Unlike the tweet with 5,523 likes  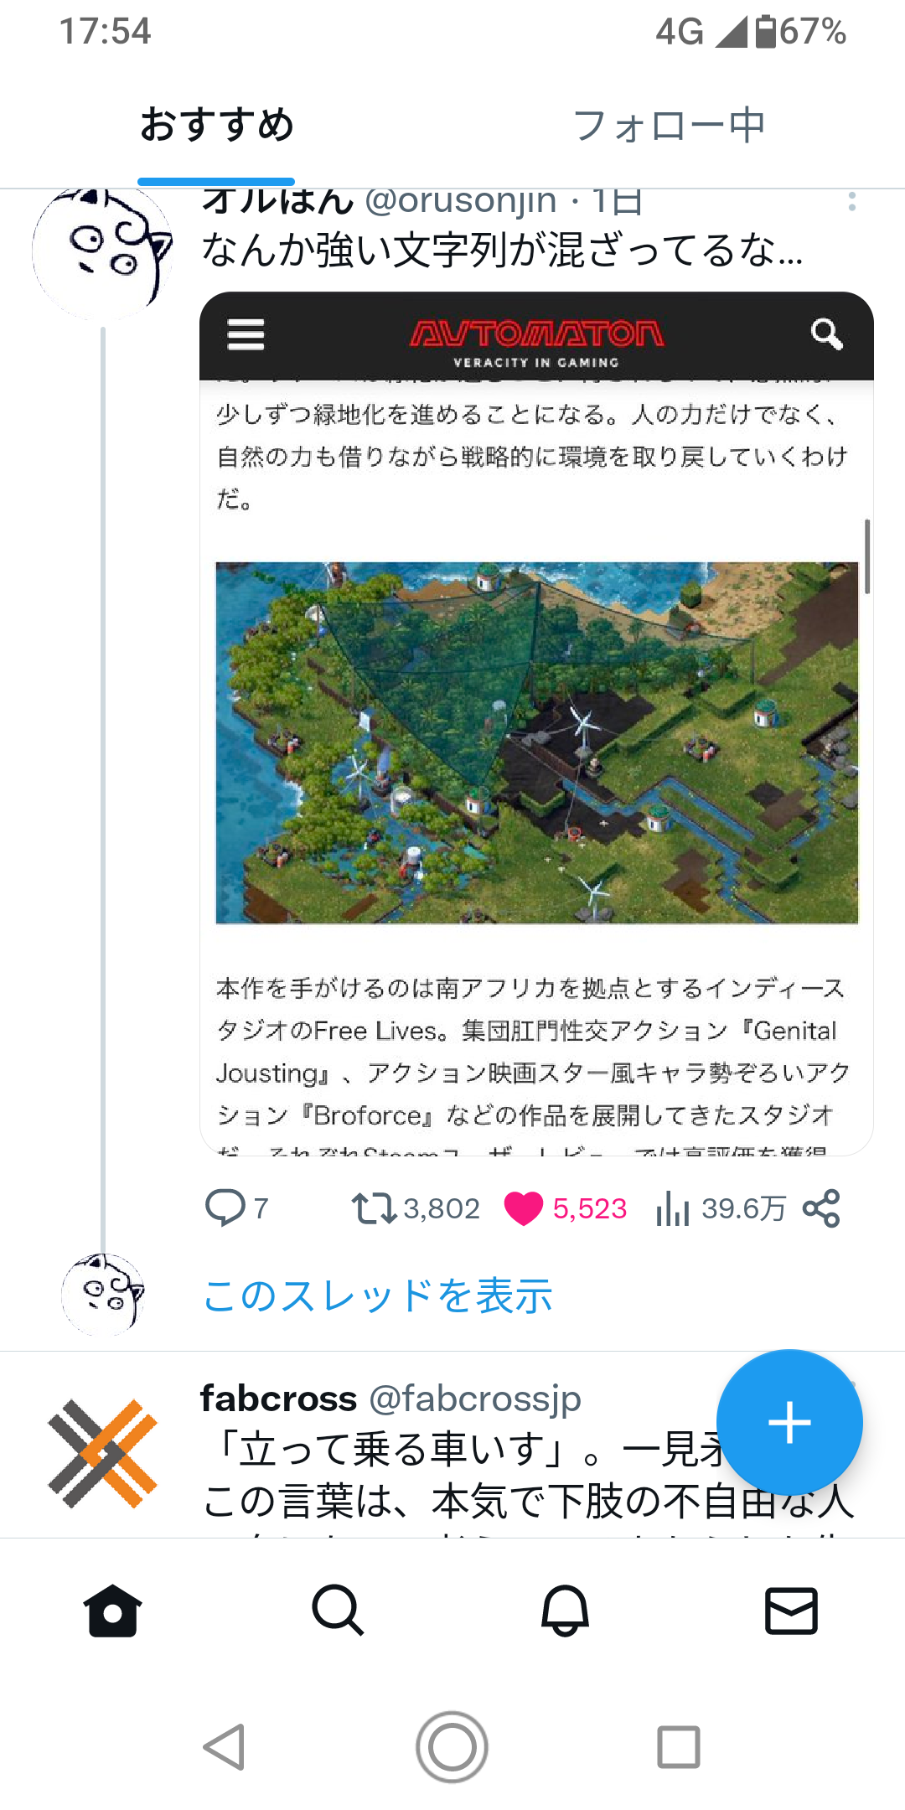(565, 1208)
